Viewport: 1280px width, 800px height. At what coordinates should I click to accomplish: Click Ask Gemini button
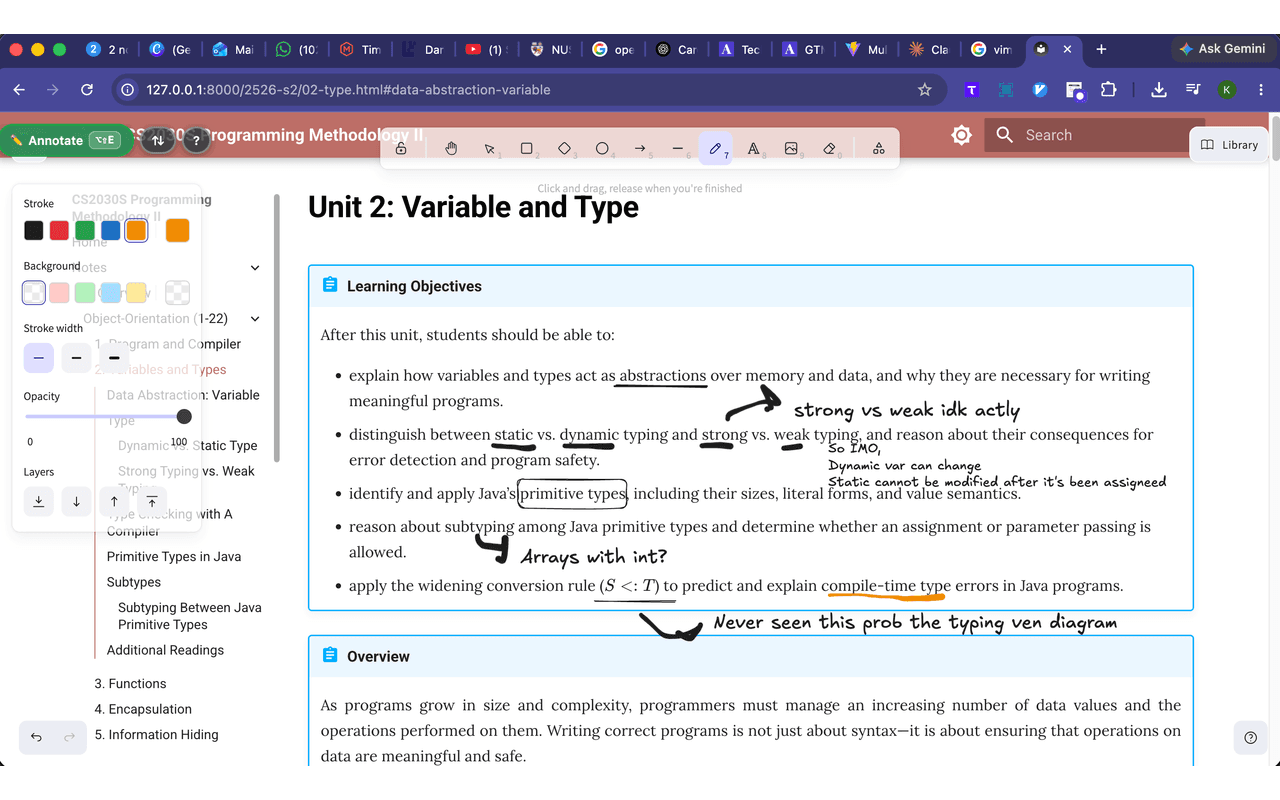pos(1222,49)
